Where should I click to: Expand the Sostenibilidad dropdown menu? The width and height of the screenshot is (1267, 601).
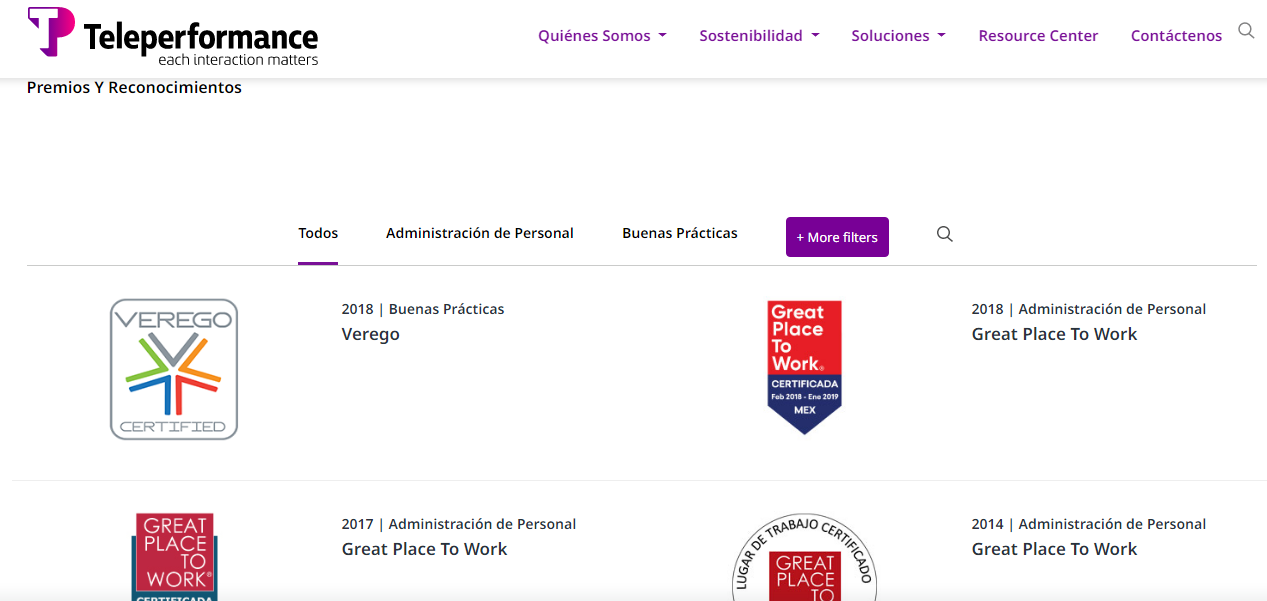759,36
